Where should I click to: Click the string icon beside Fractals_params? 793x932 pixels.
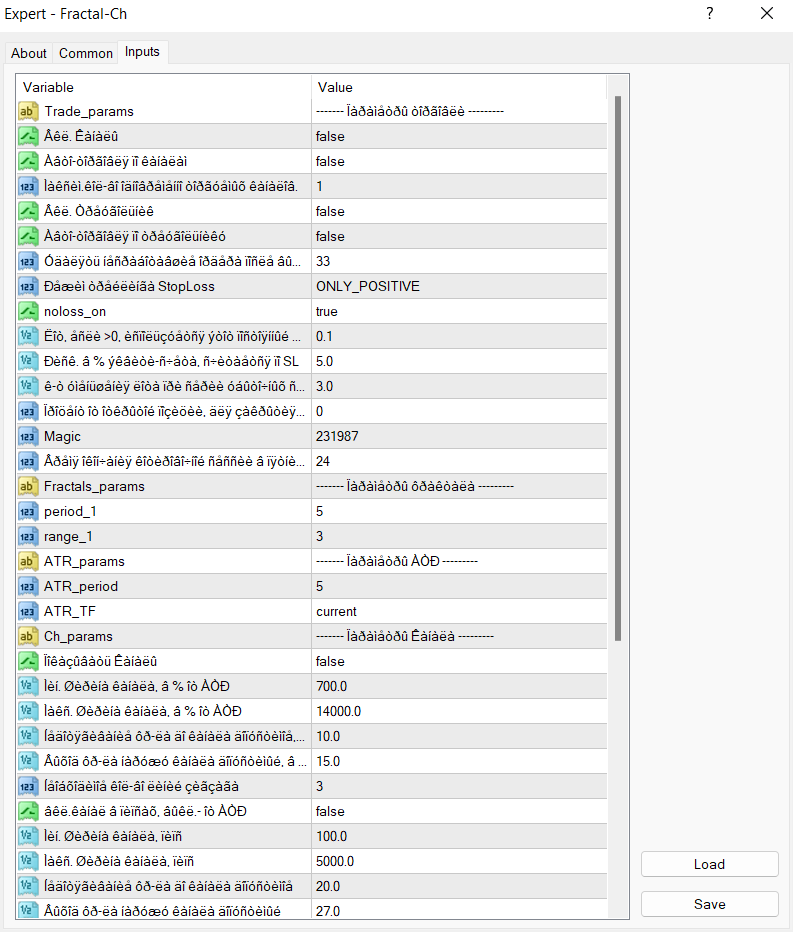point(28,486)
